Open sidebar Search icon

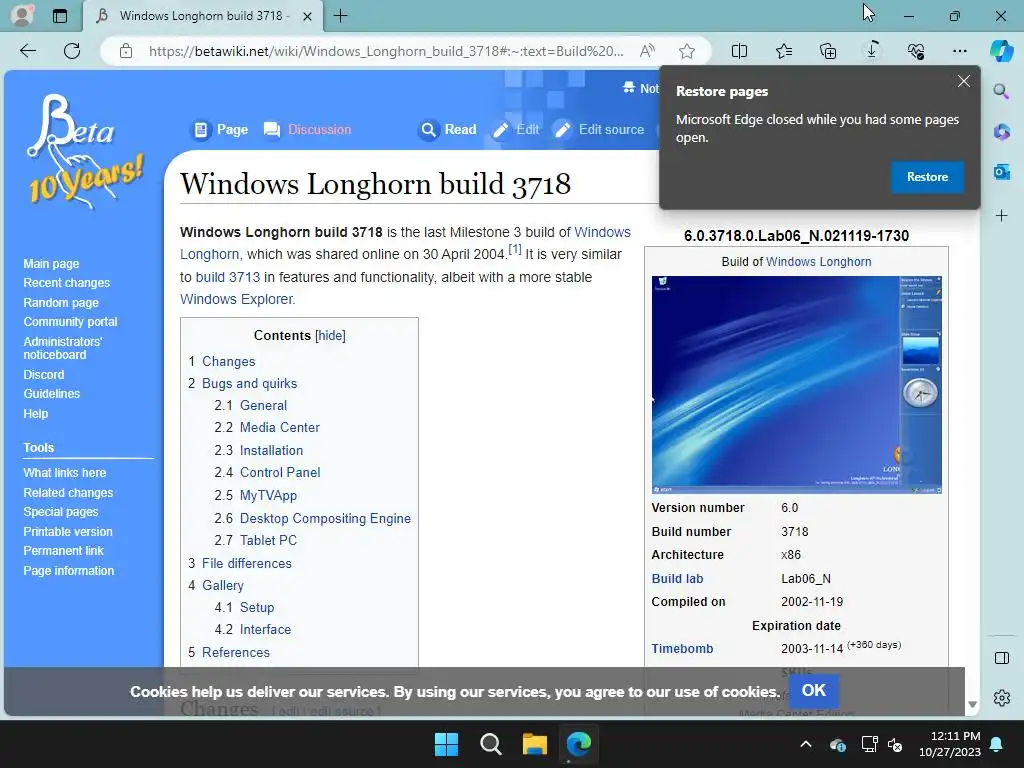tap(1001, 91)
